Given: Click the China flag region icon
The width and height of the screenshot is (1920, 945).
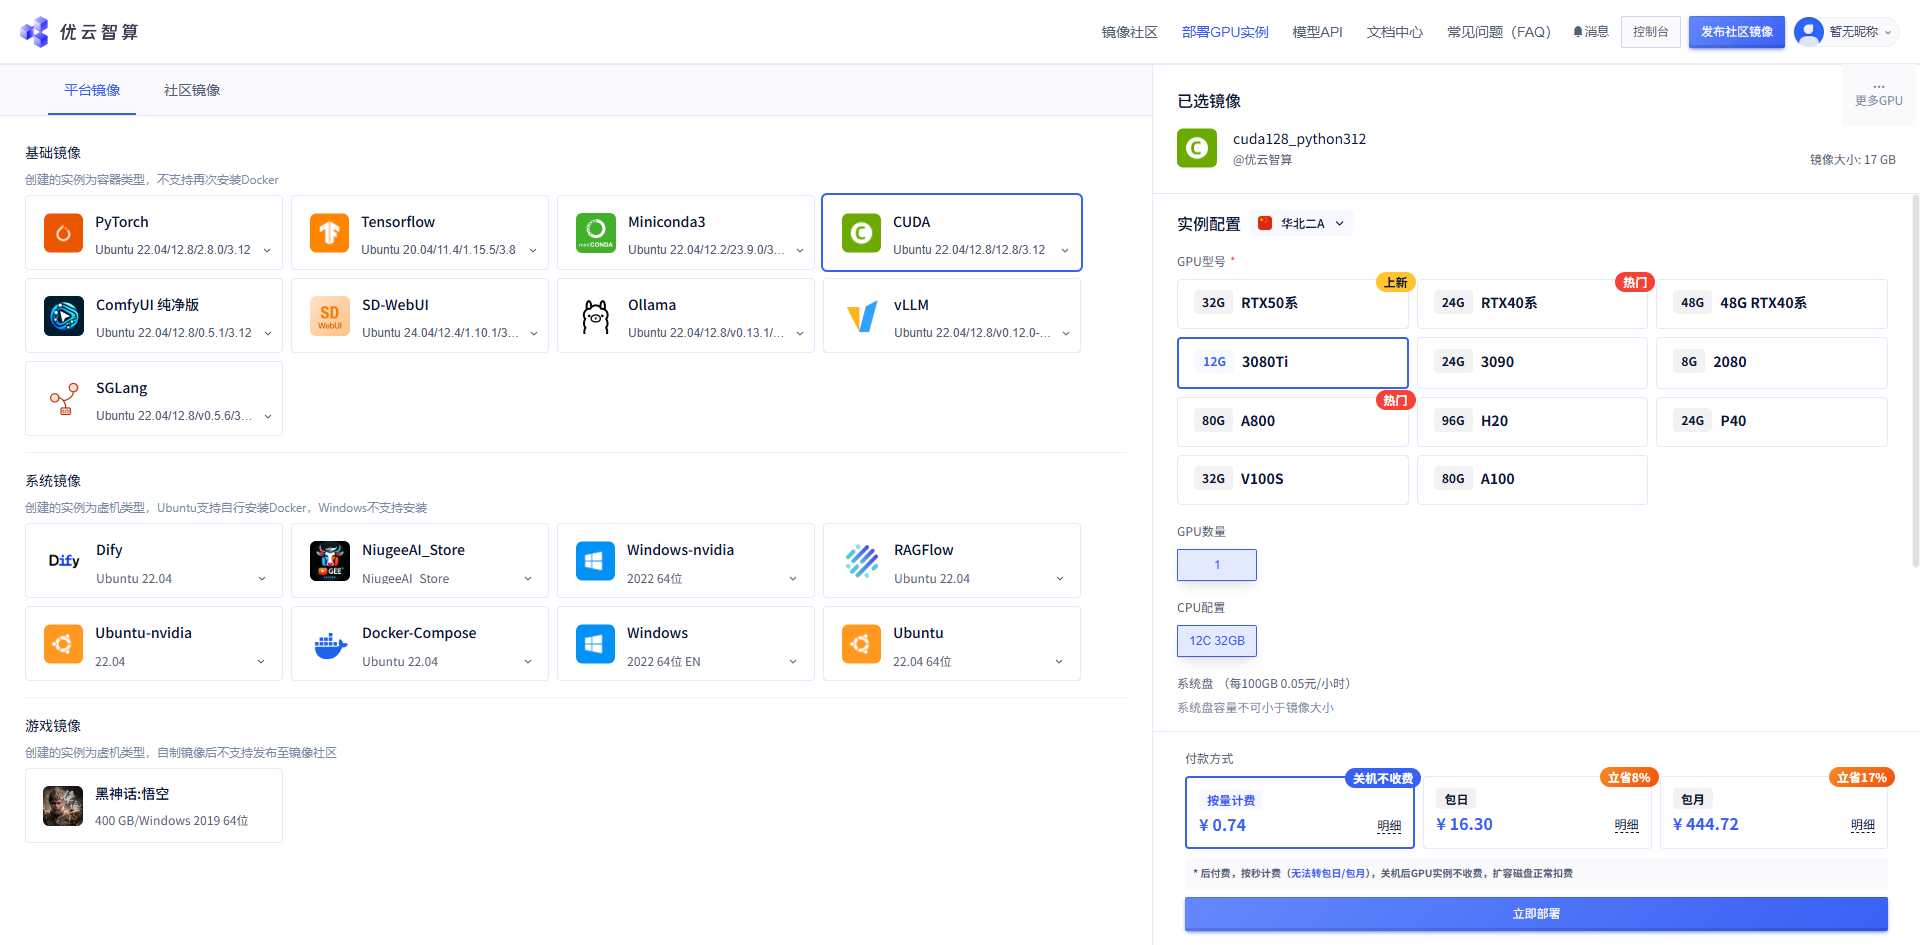Looking at the screenshot, I should [1265, 223].
